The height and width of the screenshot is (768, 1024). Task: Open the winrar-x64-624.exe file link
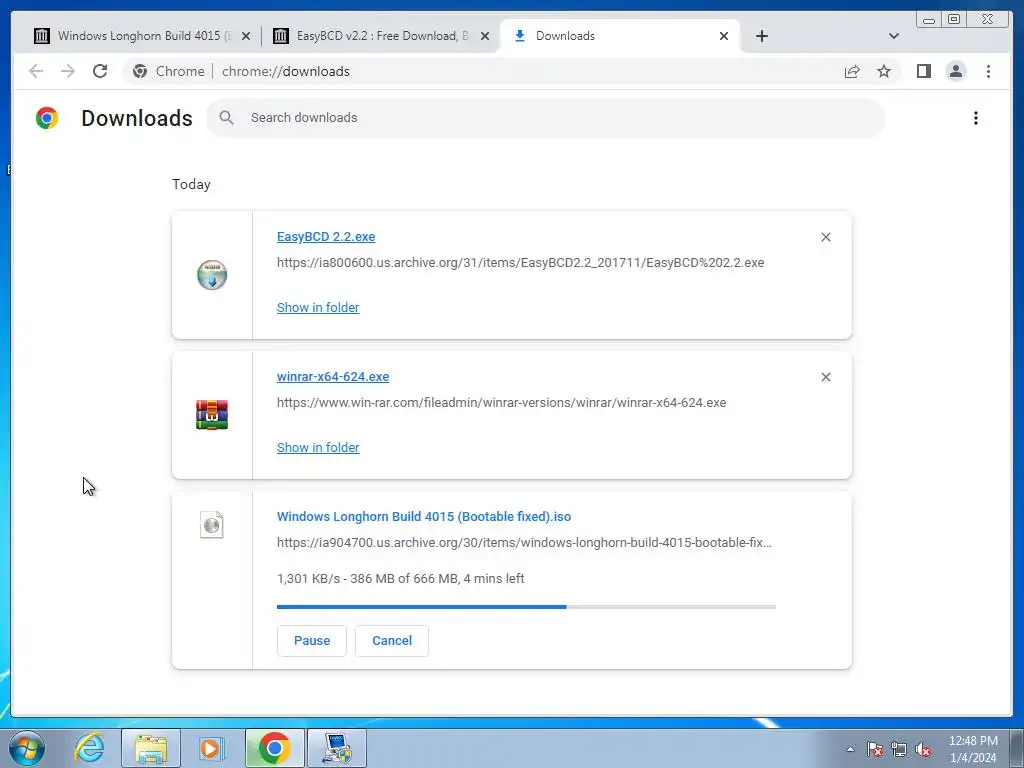(x=333, y=376)
